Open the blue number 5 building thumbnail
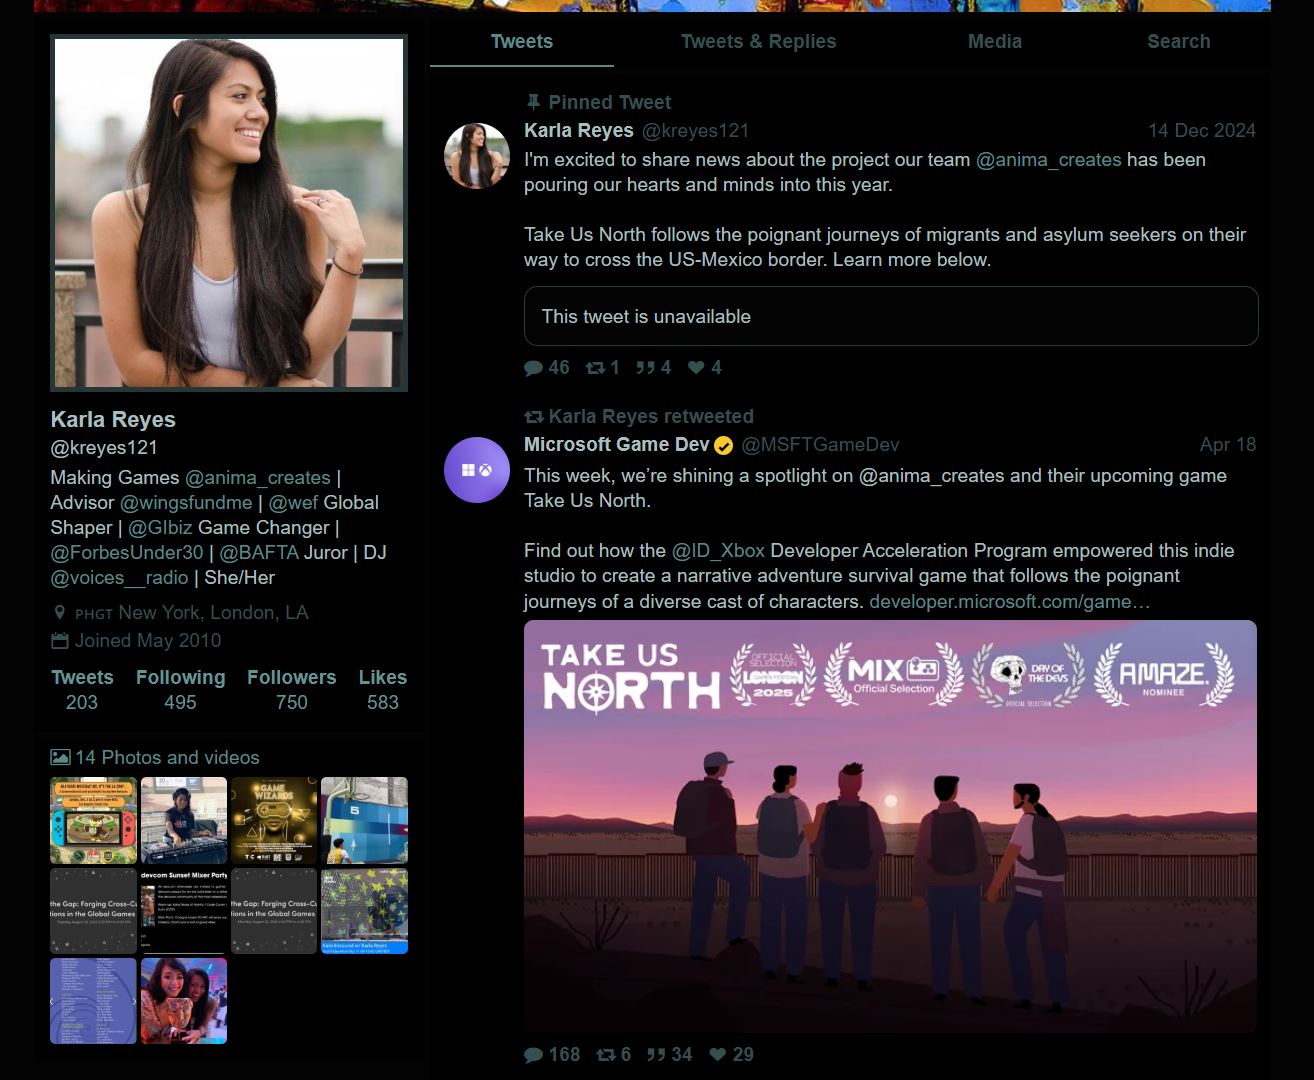1314x1080 pixels. [364, 820]
